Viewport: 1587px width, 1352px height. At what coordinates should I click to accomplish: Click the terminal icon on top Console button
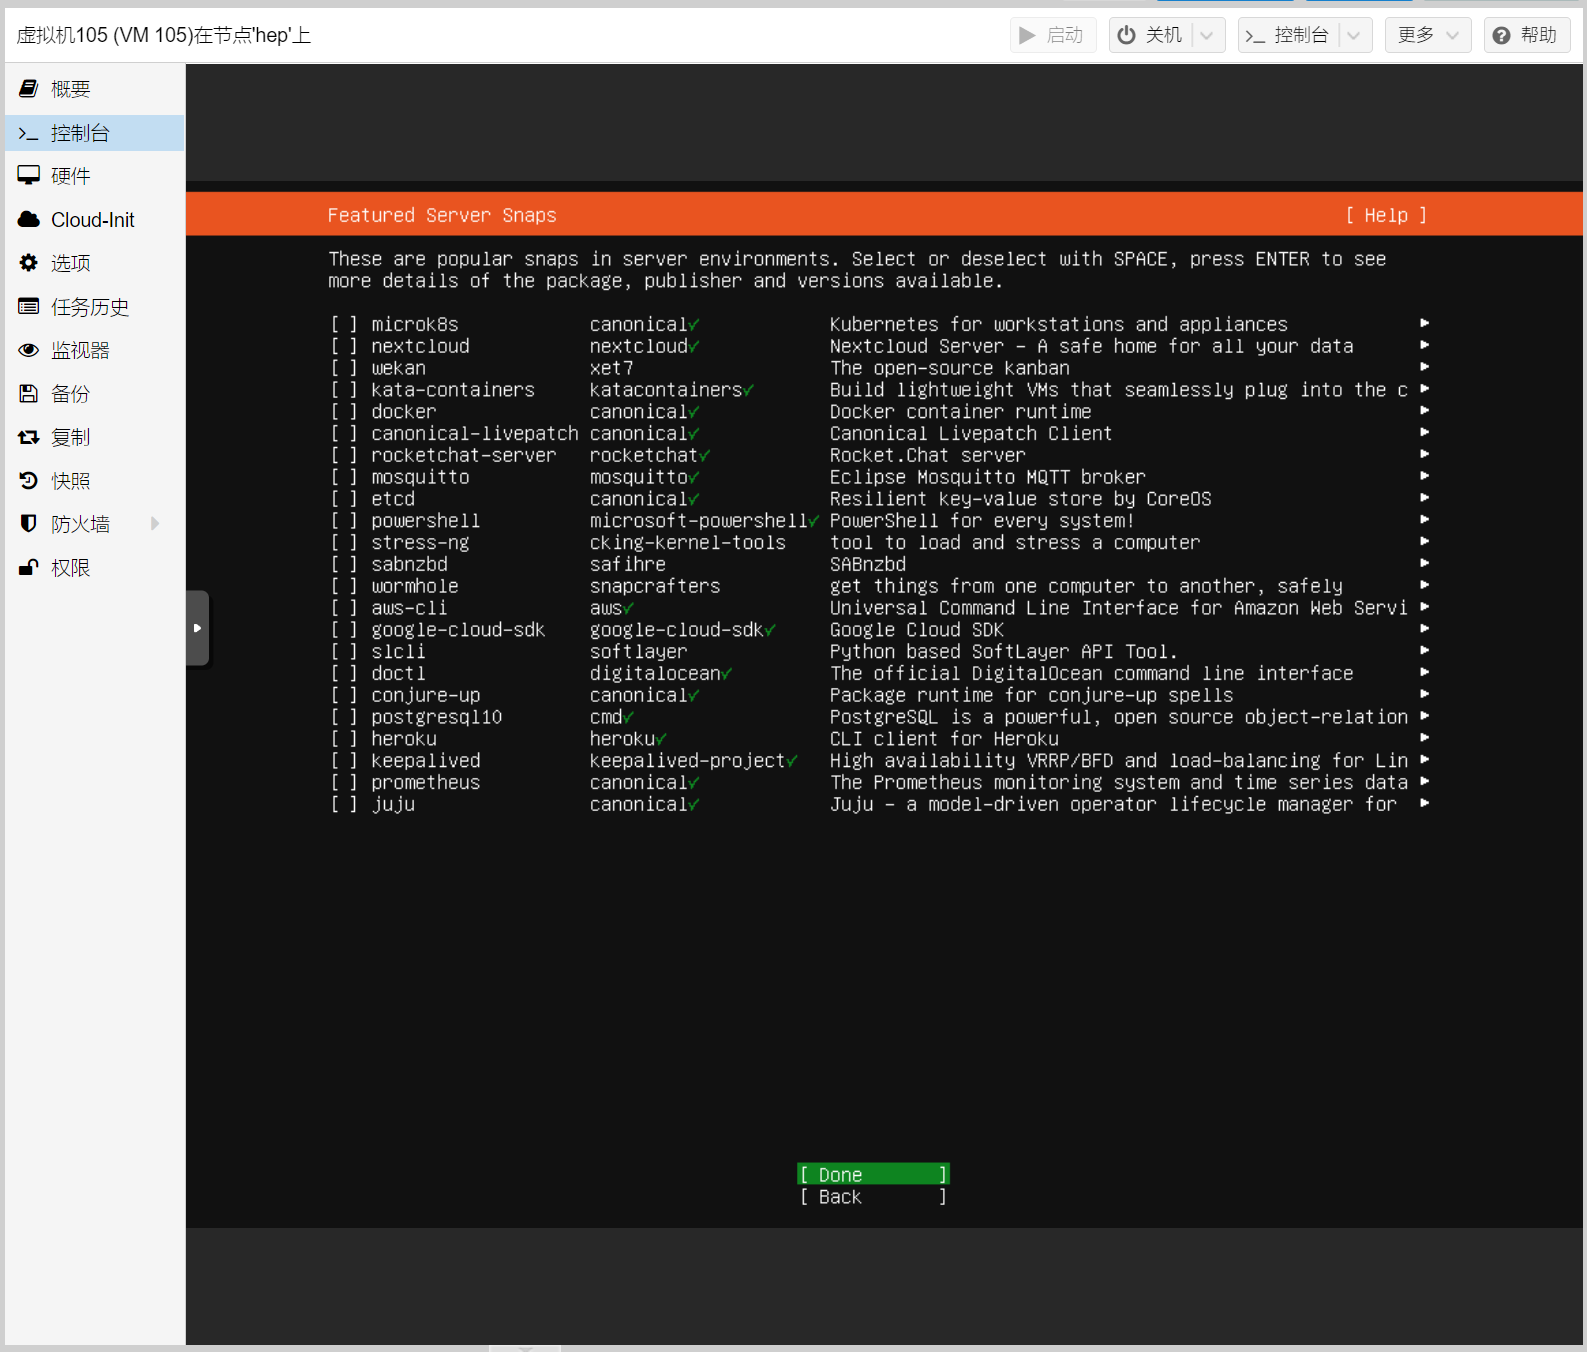pyautogui.click(x=1255, y=36)
